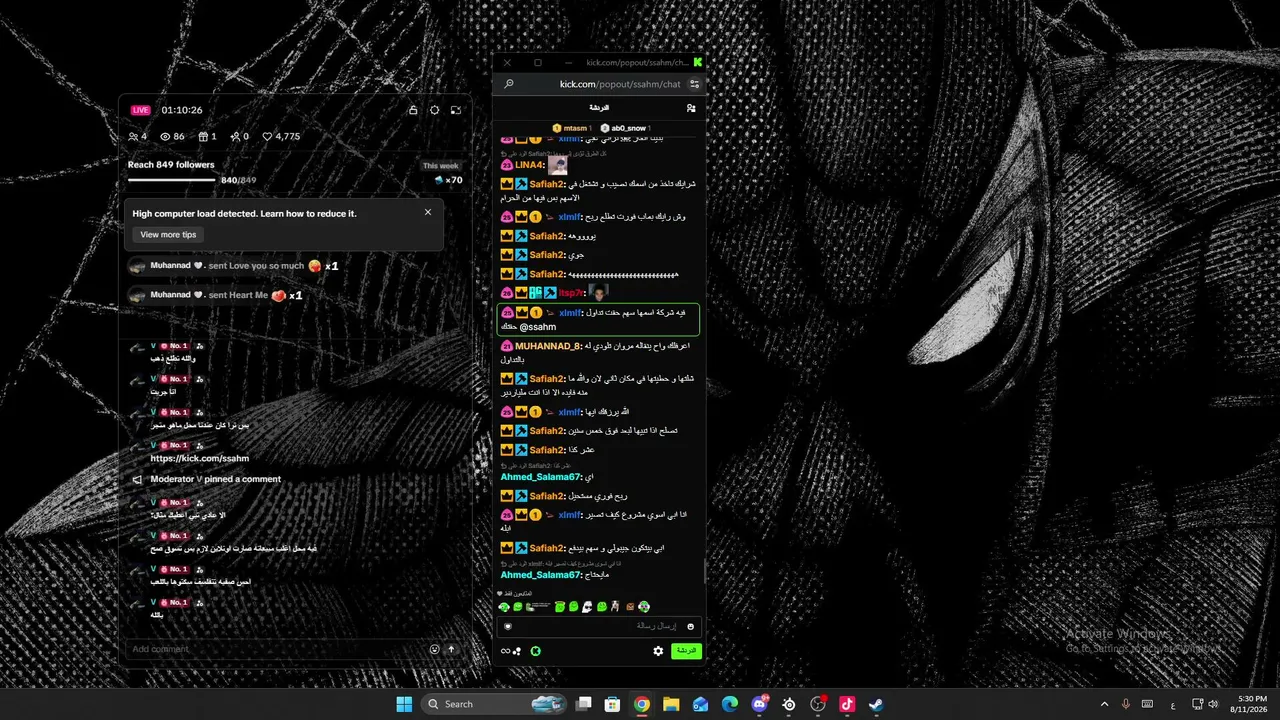The height and width of the screenshot is (720, 1280).
Task: Click the diamonds x70 counter
Action: click(x=448, y=180)
